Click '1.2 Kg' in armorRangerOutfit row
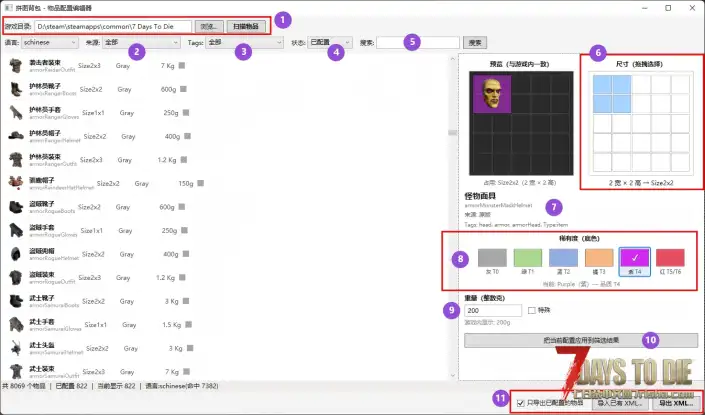This screenshot has width=705, height=415. pyautogui.click(x=167, y=160)
